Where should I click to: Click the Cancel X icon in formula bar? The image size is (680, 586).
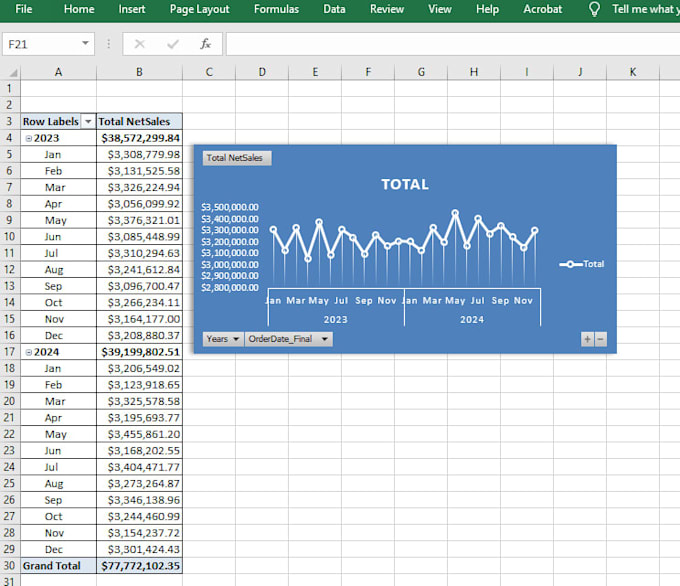click(x=140, y=44)
